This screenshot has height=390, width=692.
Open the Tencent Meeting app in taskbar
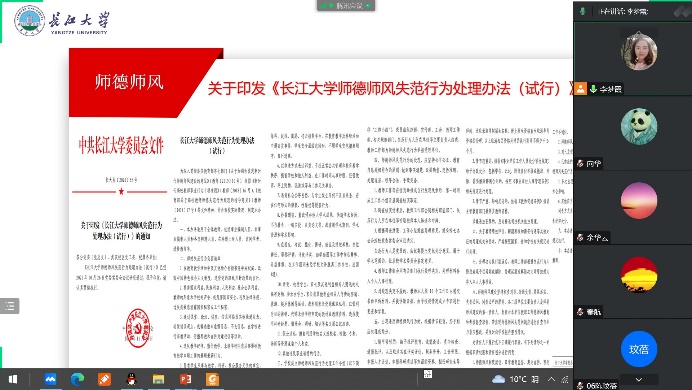[x=50, y=379]
